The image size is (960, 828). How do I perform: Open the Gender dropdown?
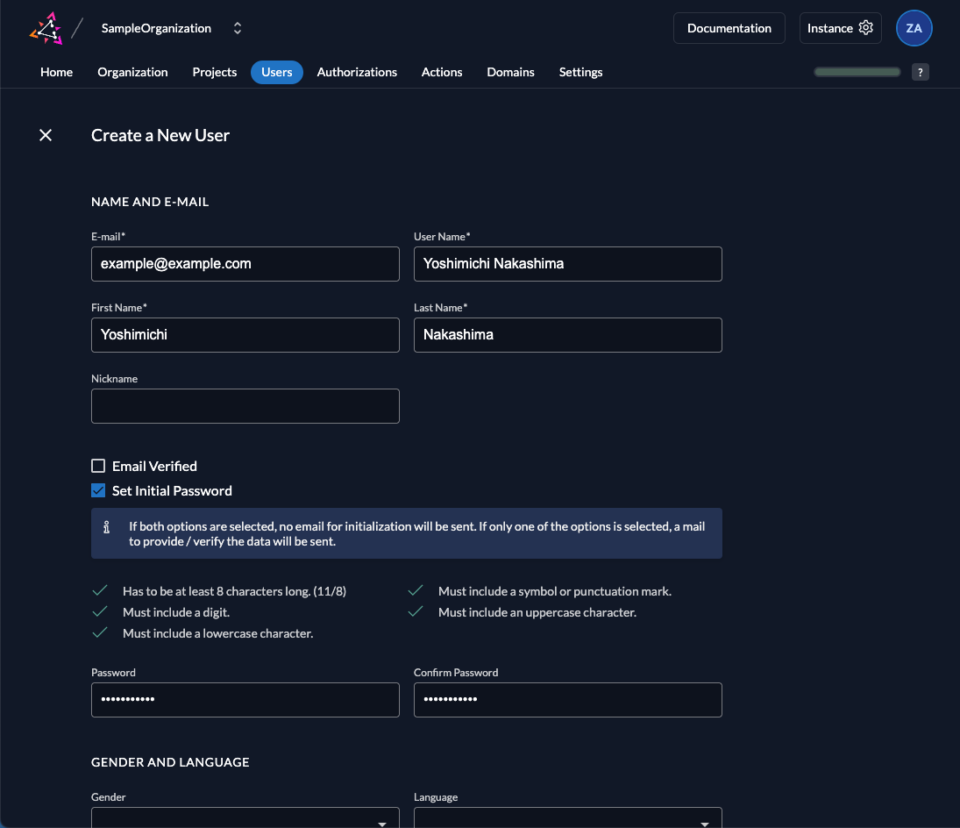245,820
